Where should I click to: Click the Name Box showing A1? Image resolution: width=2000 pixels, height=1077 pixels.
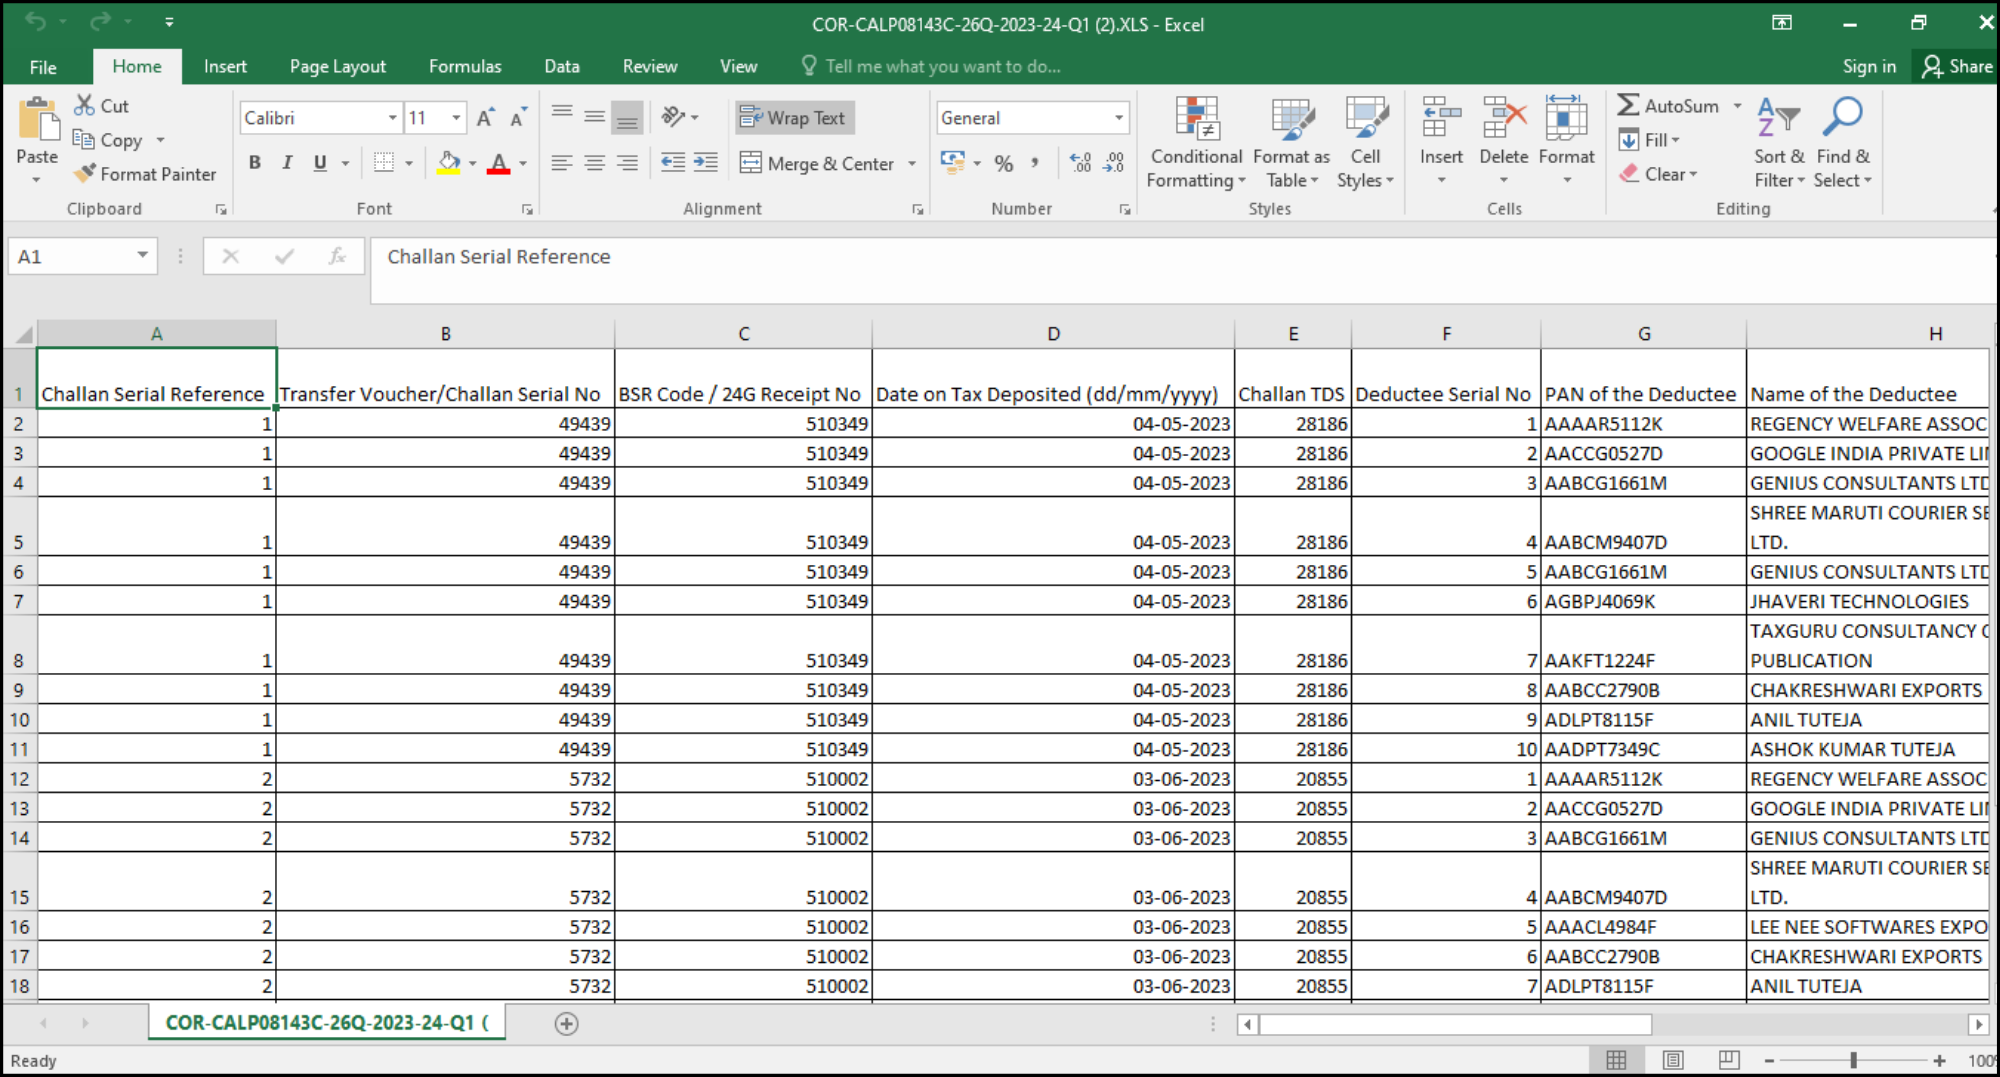(x=83, y=257)
